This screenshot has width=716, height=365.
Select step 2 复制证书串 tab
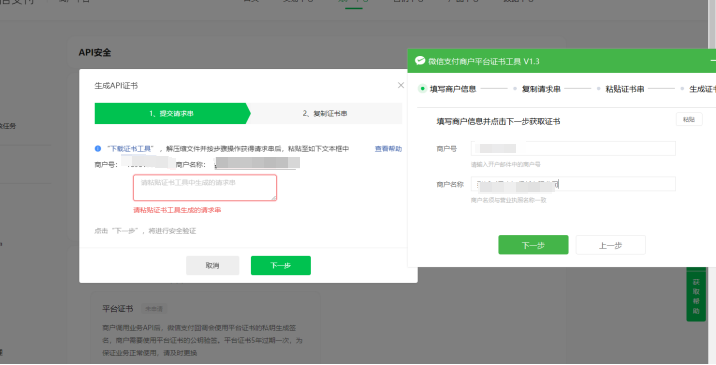coord(326,113)
